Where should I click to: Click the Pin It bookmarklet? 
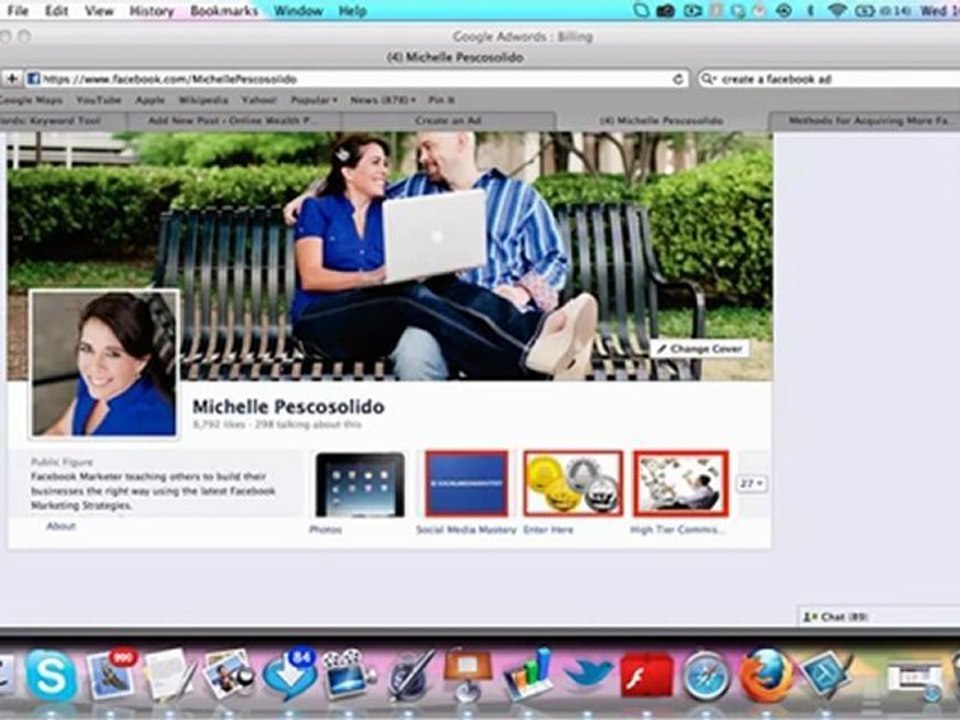click(441, 100)
